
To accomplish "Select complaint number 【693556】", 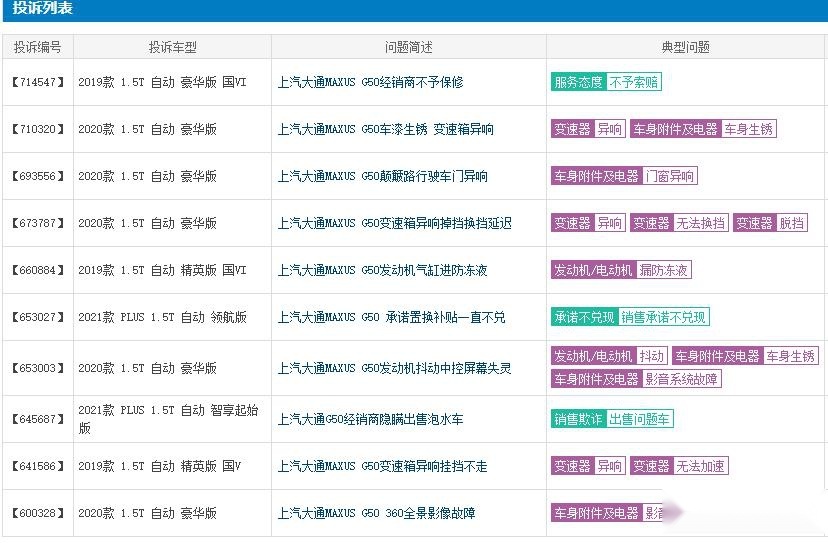I will click(37, 176).
